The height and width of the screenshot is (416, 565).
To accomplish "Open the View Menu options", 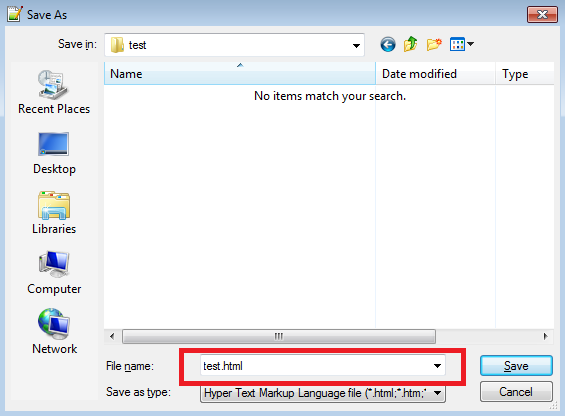I will tap(462, 44).
